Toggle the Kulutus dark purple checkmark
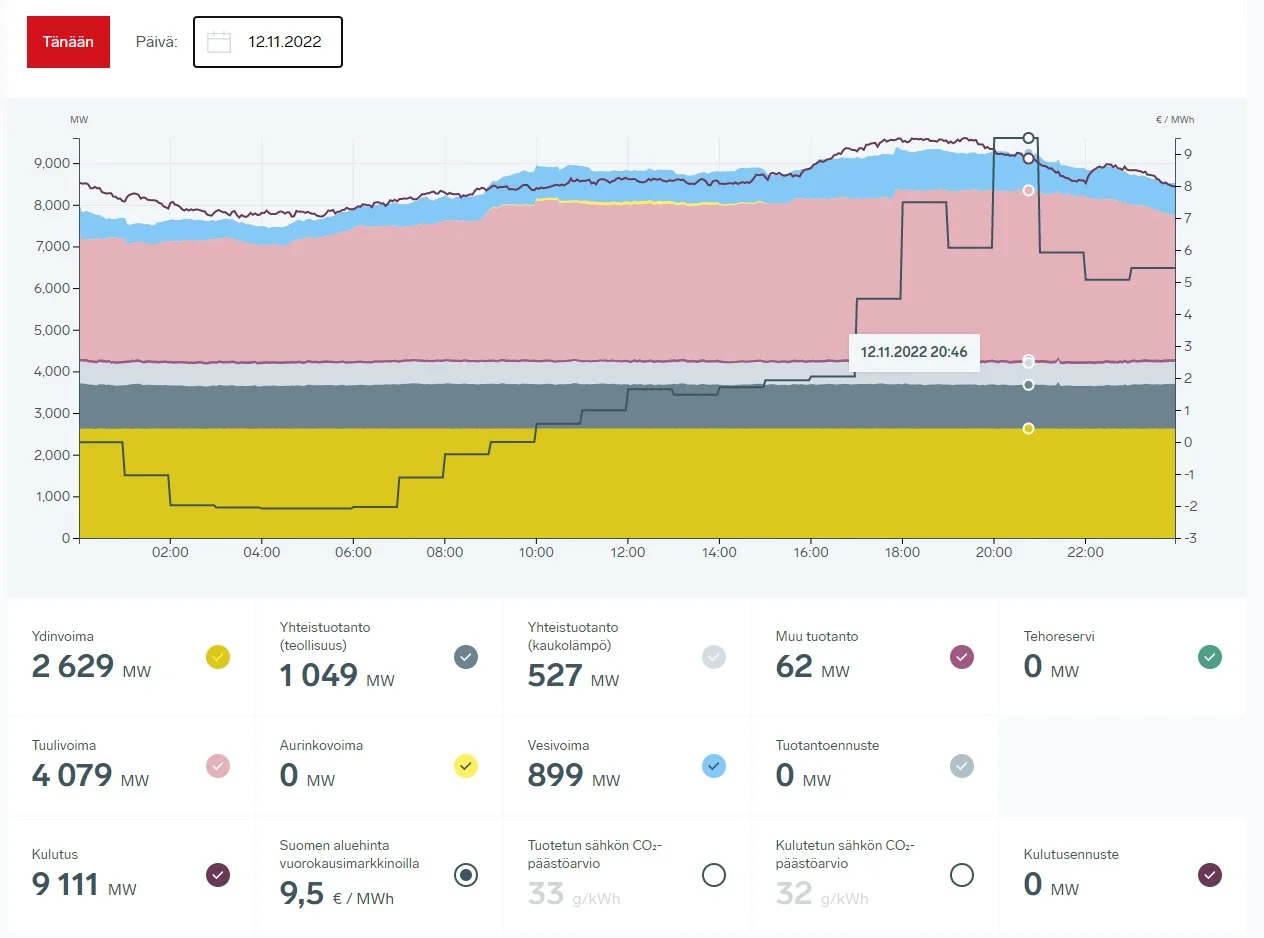 click(x=218, y=875)
